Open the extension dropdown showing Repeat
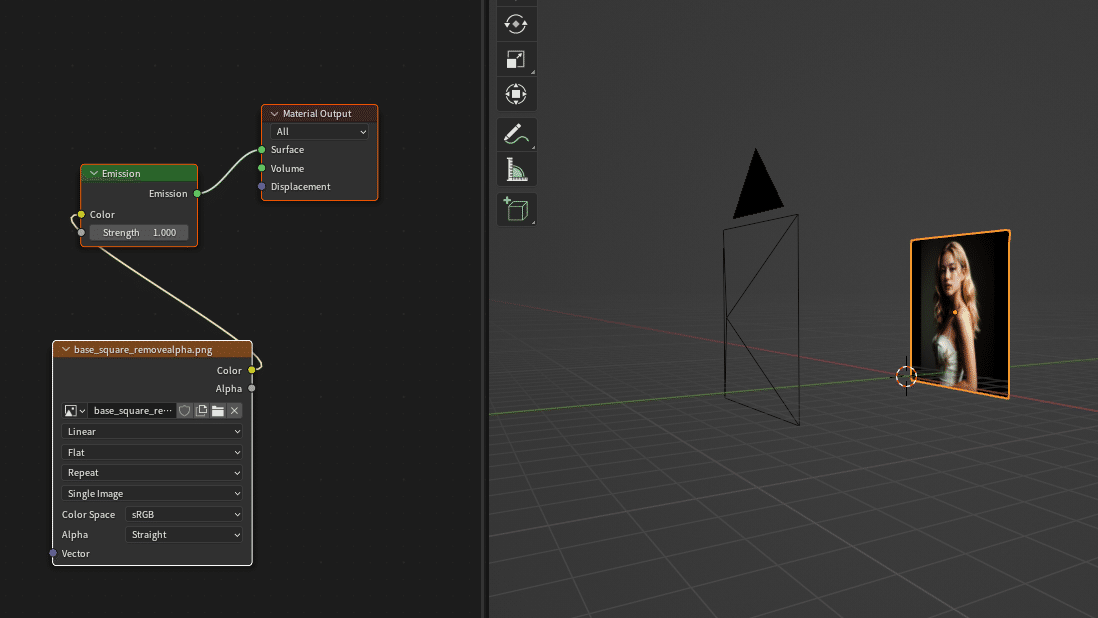Viewport: 1098px width, 618px height. tap(151, 472)
